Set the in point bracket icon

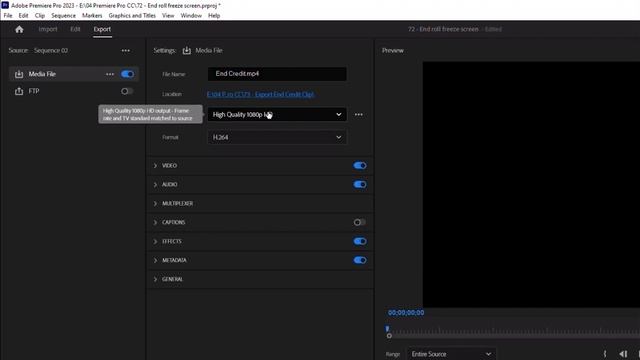pyautogui.click(x=604, y=354)
